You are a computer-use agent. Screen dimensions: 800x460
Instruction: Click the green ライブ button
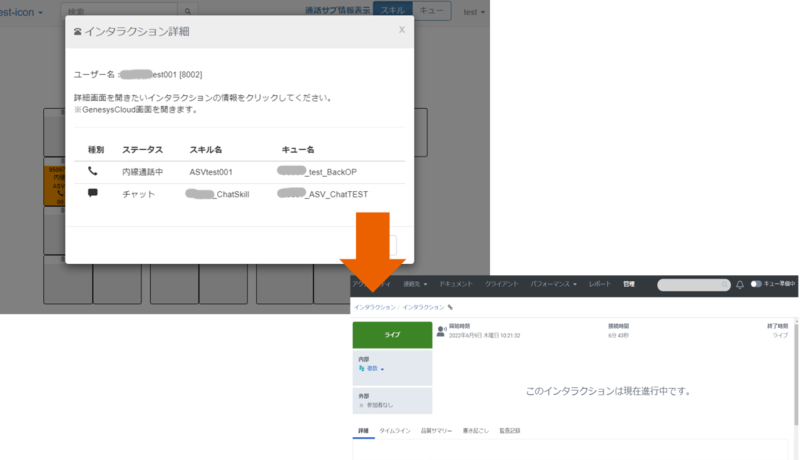[x=392, y=335]
